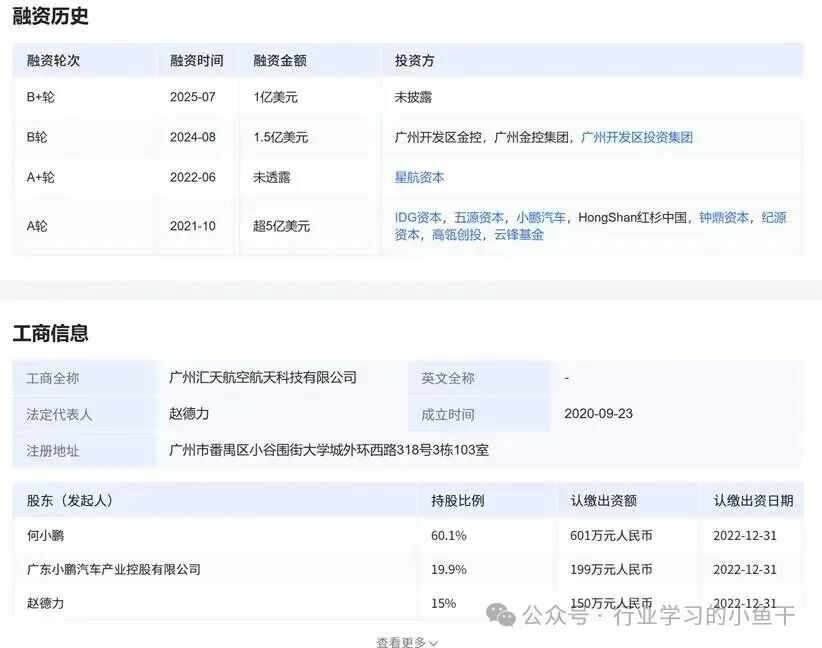822x648 pixels.
Task: Open investor link 高瓴创投
Action: pos(457,234)
